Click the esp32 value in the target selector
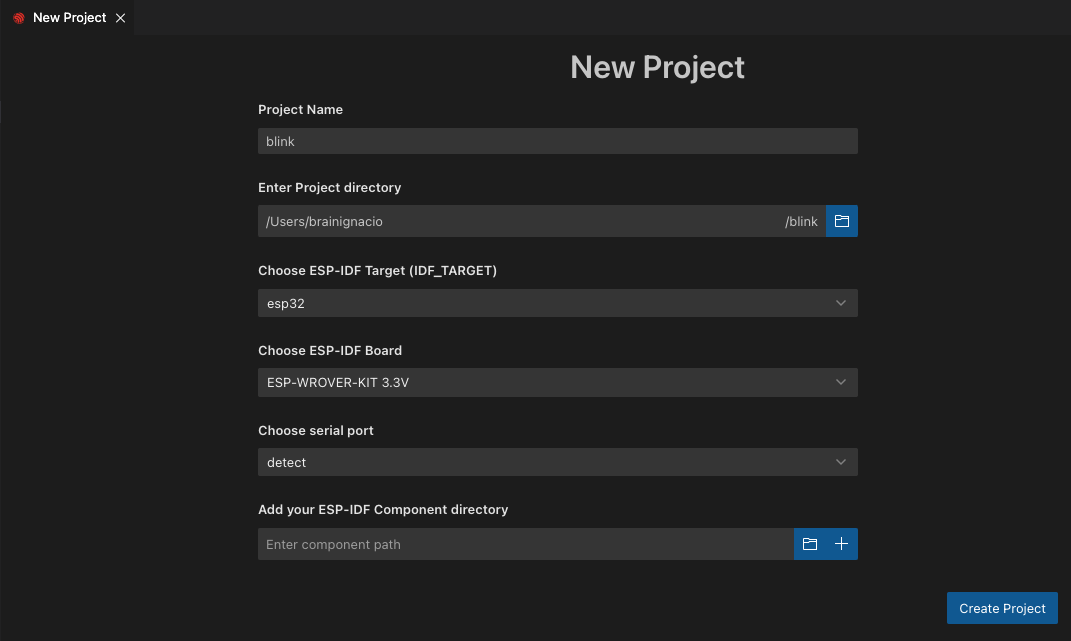This screenshot has height=641, width=1071. point(286,302)
